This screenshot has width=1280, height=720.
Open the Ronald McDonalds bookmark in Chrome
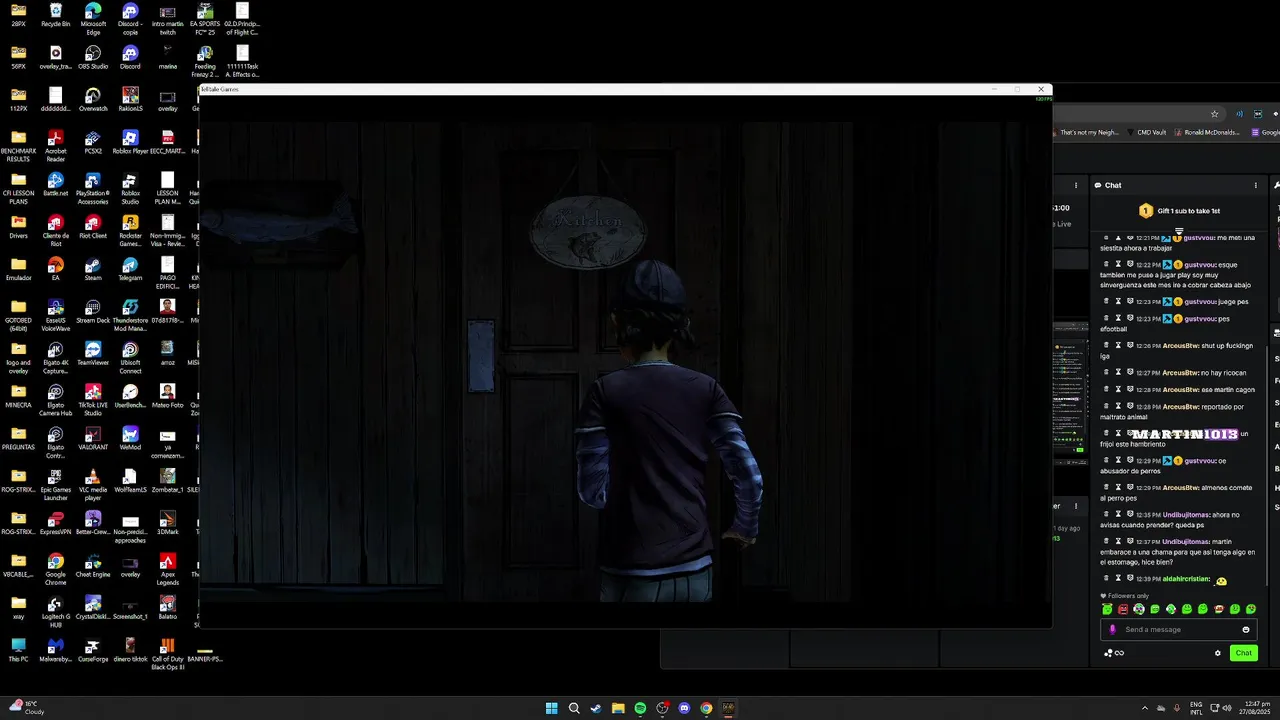1207,132
